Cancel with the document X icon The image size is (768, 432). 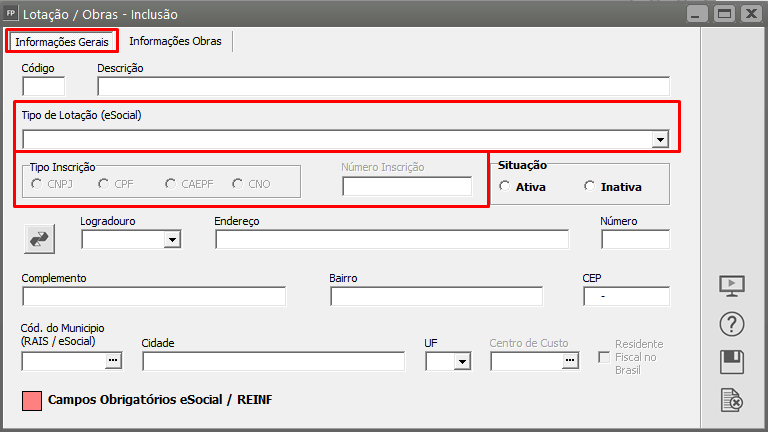(x=732, y=400)
